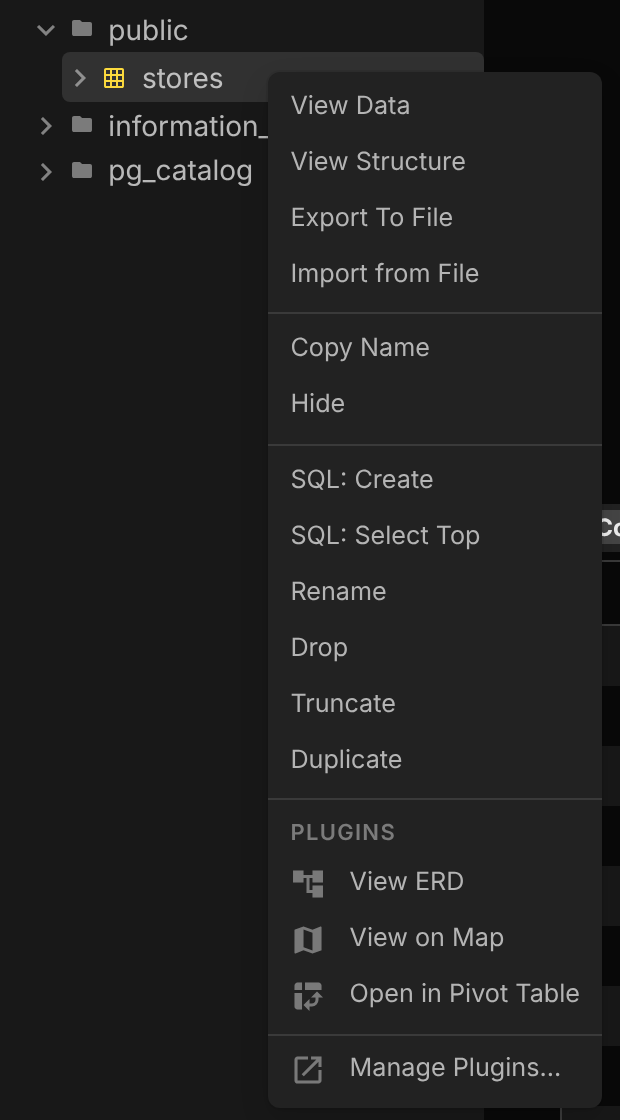Click the Pivot Table icon
The height and width of the screenshot is (1120, 620).
(x=308, y=995)
